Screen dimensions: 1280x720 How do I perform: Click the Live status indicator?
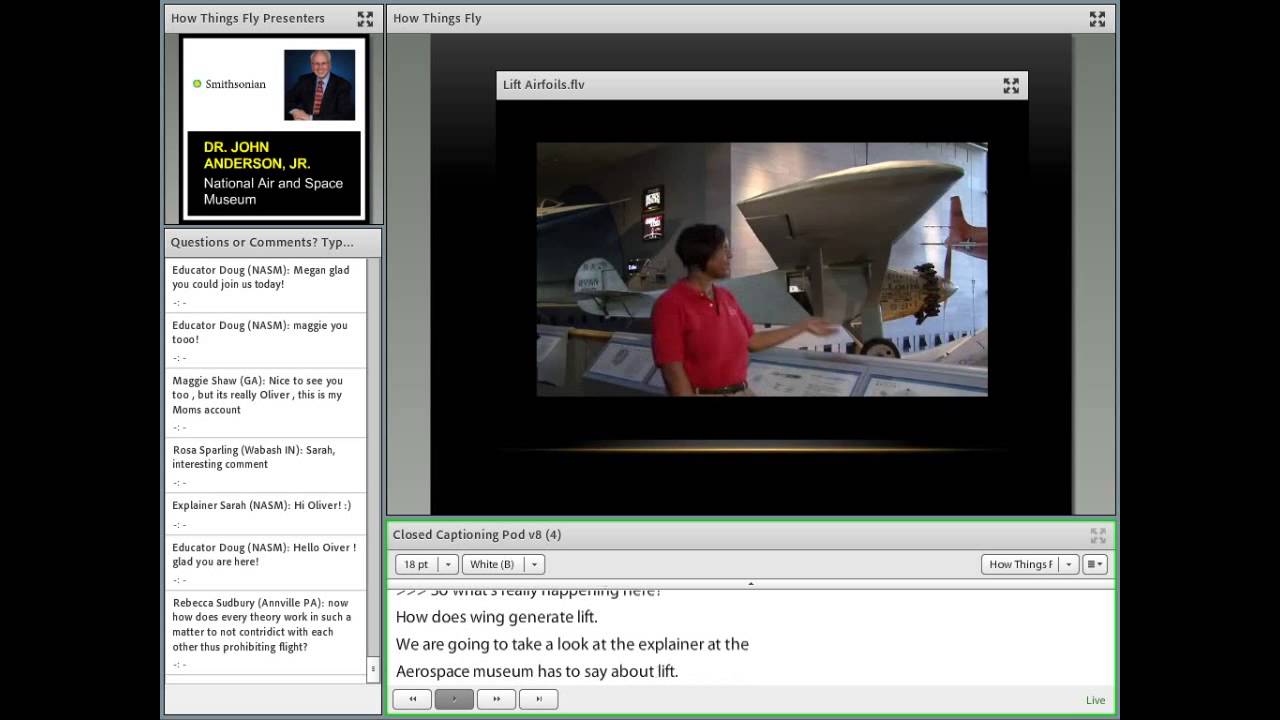[x=1096, y=700]
